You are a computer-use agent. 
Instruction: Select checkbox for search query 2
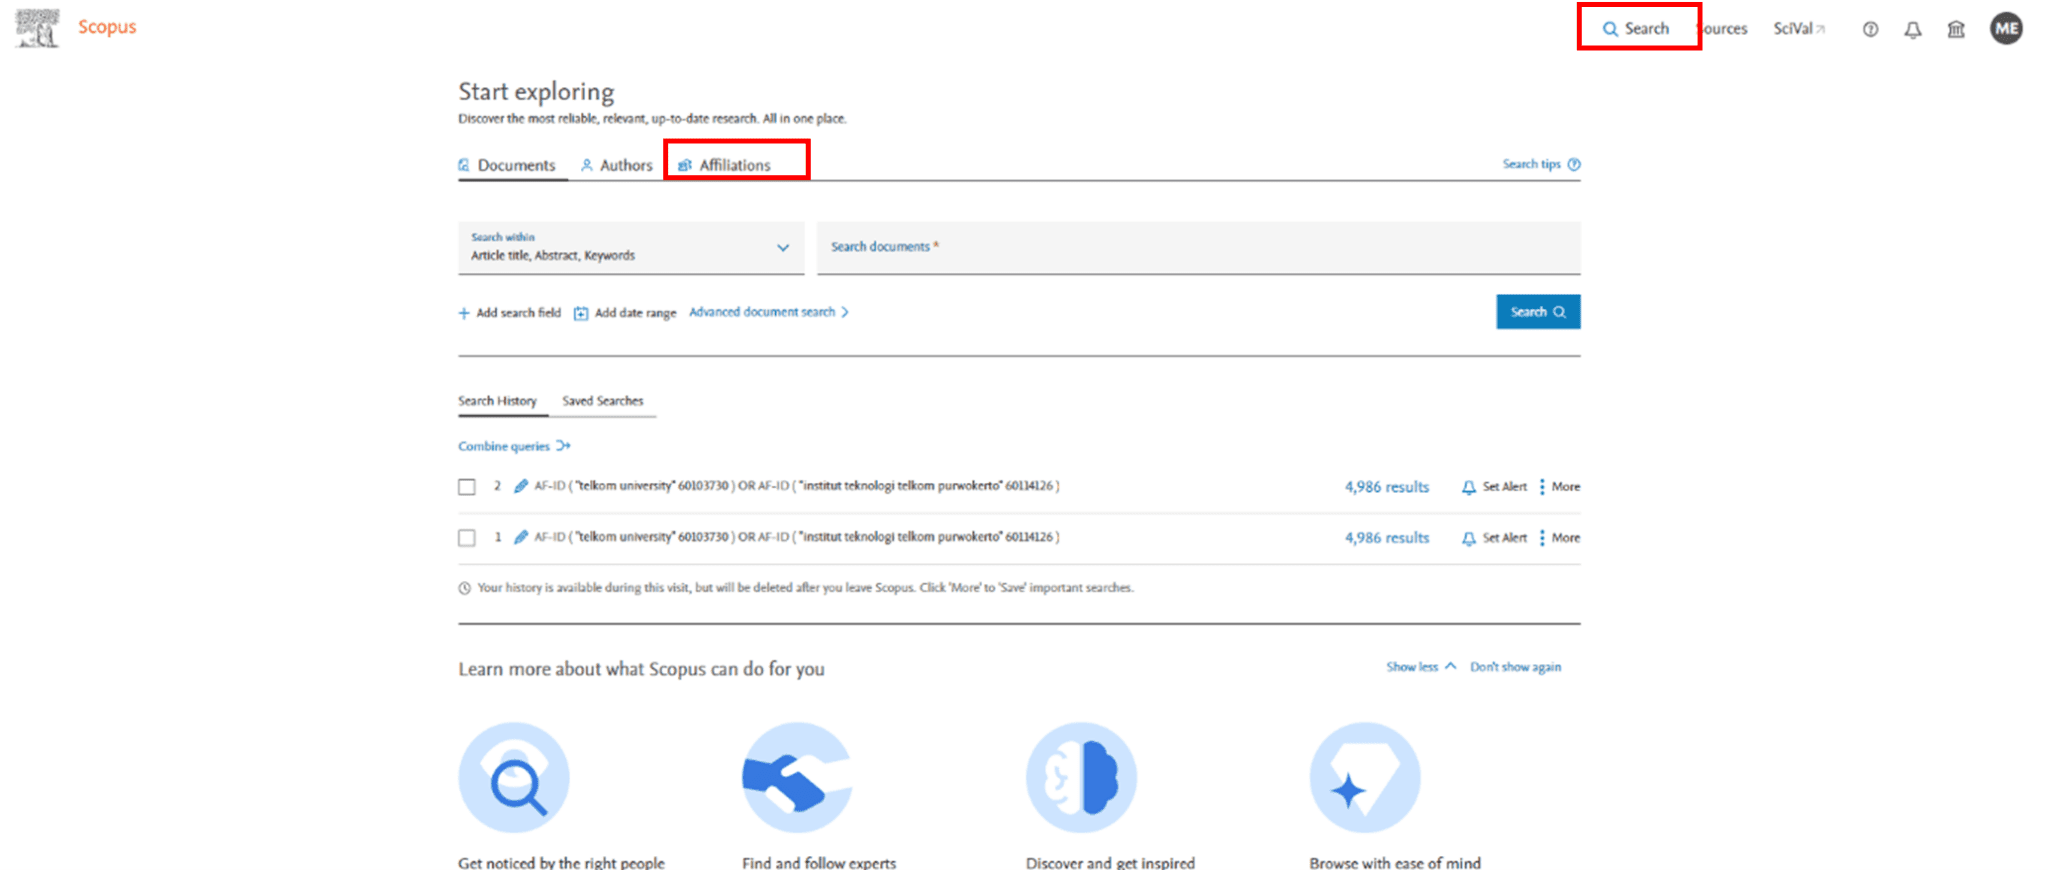click(467, 487)
